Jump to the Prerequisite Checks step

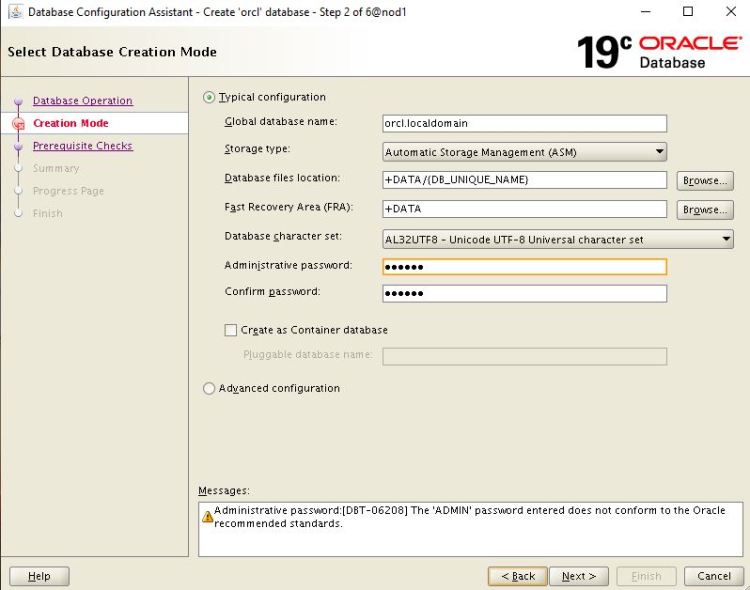(x=82, y=146)
